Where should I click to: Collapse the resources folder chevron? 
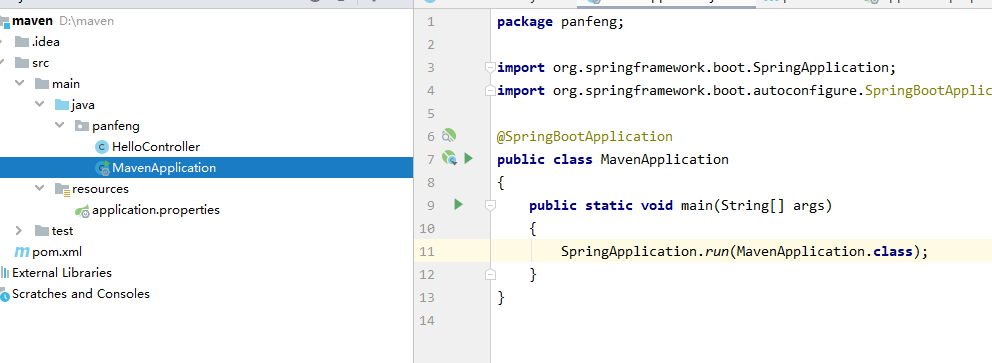point(39,188)
